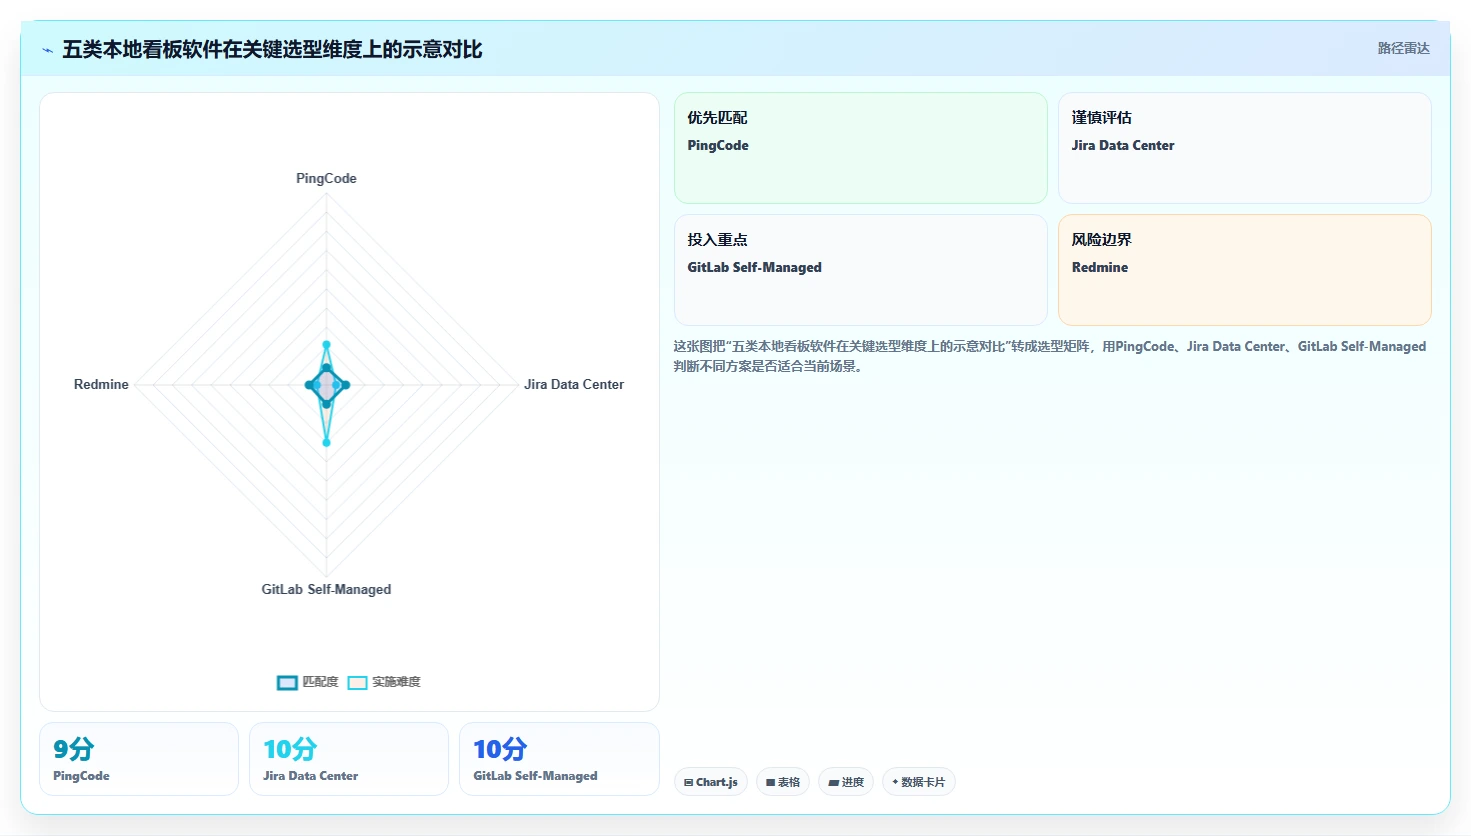Viewport: 1471px width, 836px height.
Task: Click the GitLab Self-Managed radar axis label
Action: [326, 589]
